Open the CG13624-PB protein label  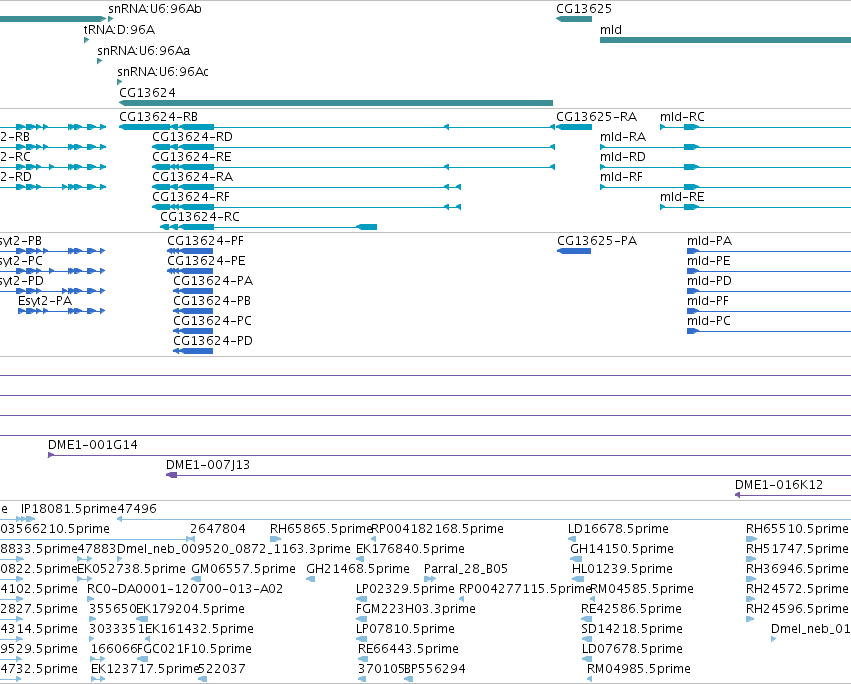[212, 301]
